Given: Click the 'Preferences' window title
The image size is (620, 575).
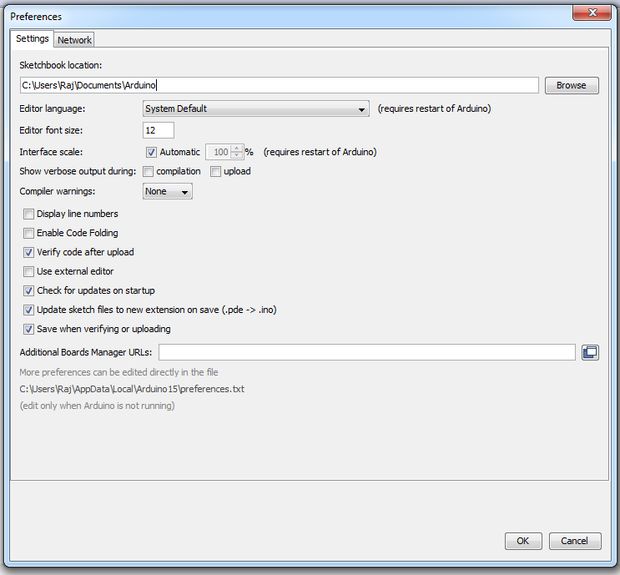Looking at the screenshot, I should [36, 17].
